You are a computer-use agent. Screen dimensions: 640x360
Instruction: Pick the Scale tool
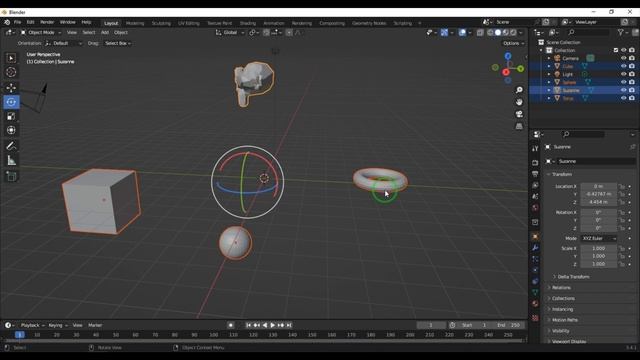click(11, 116)
